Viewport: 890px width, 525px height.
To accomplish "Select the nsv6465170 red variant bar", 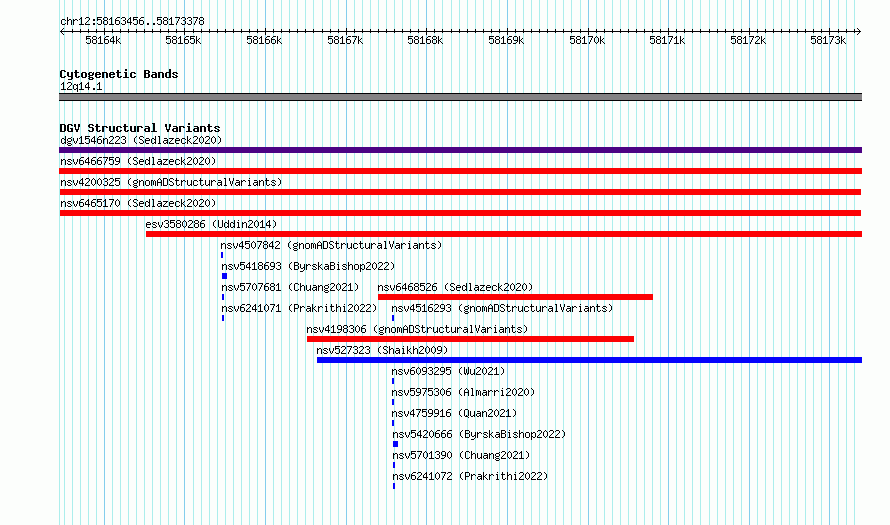I will click(x=460, y=213).
